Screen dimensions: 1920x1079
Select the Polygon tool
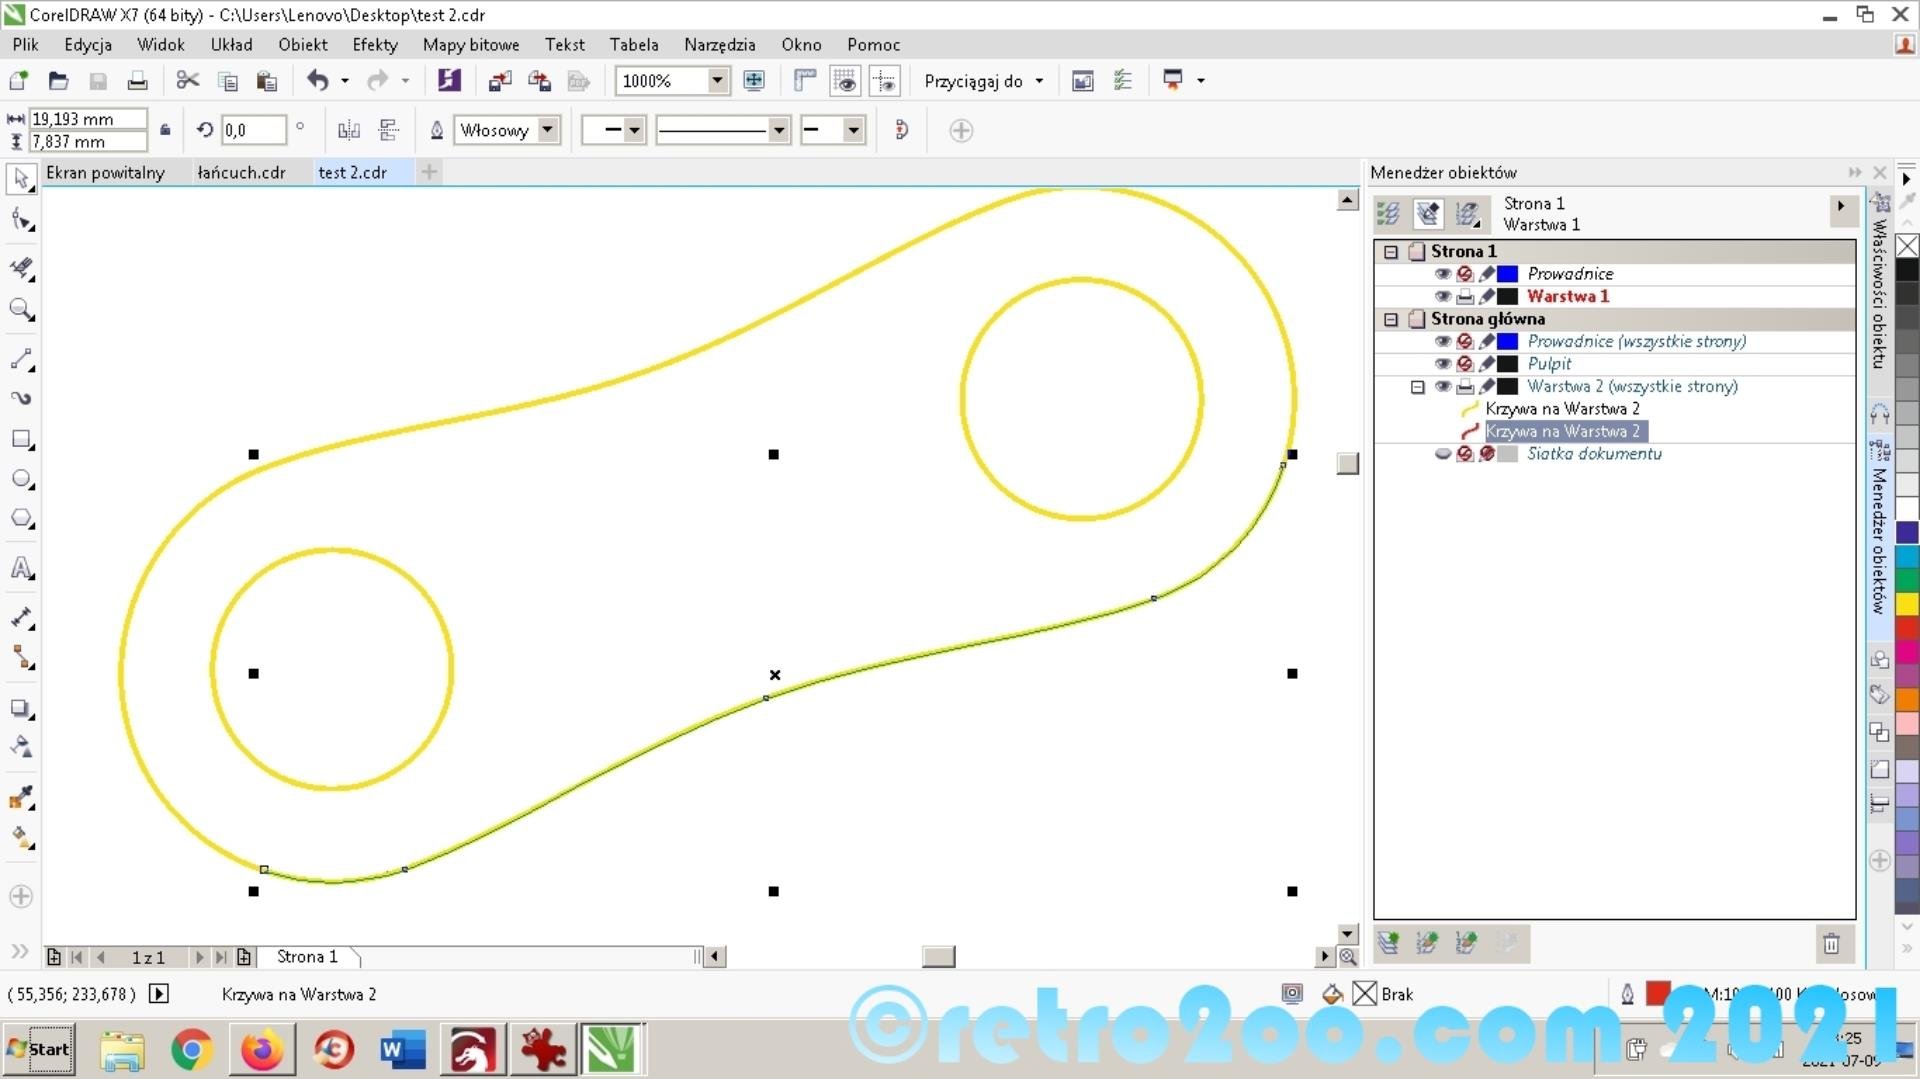point(21,518)
